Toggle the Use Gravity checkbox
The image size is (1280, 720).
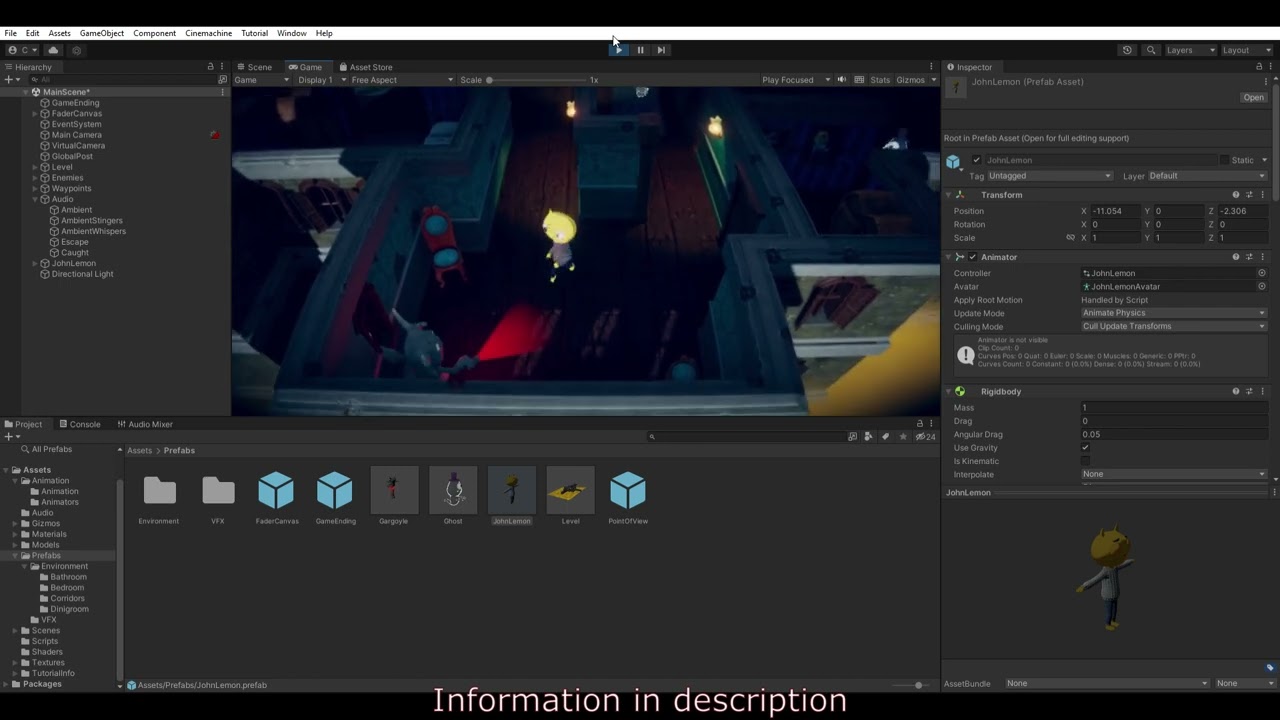tap(1086, 448)
